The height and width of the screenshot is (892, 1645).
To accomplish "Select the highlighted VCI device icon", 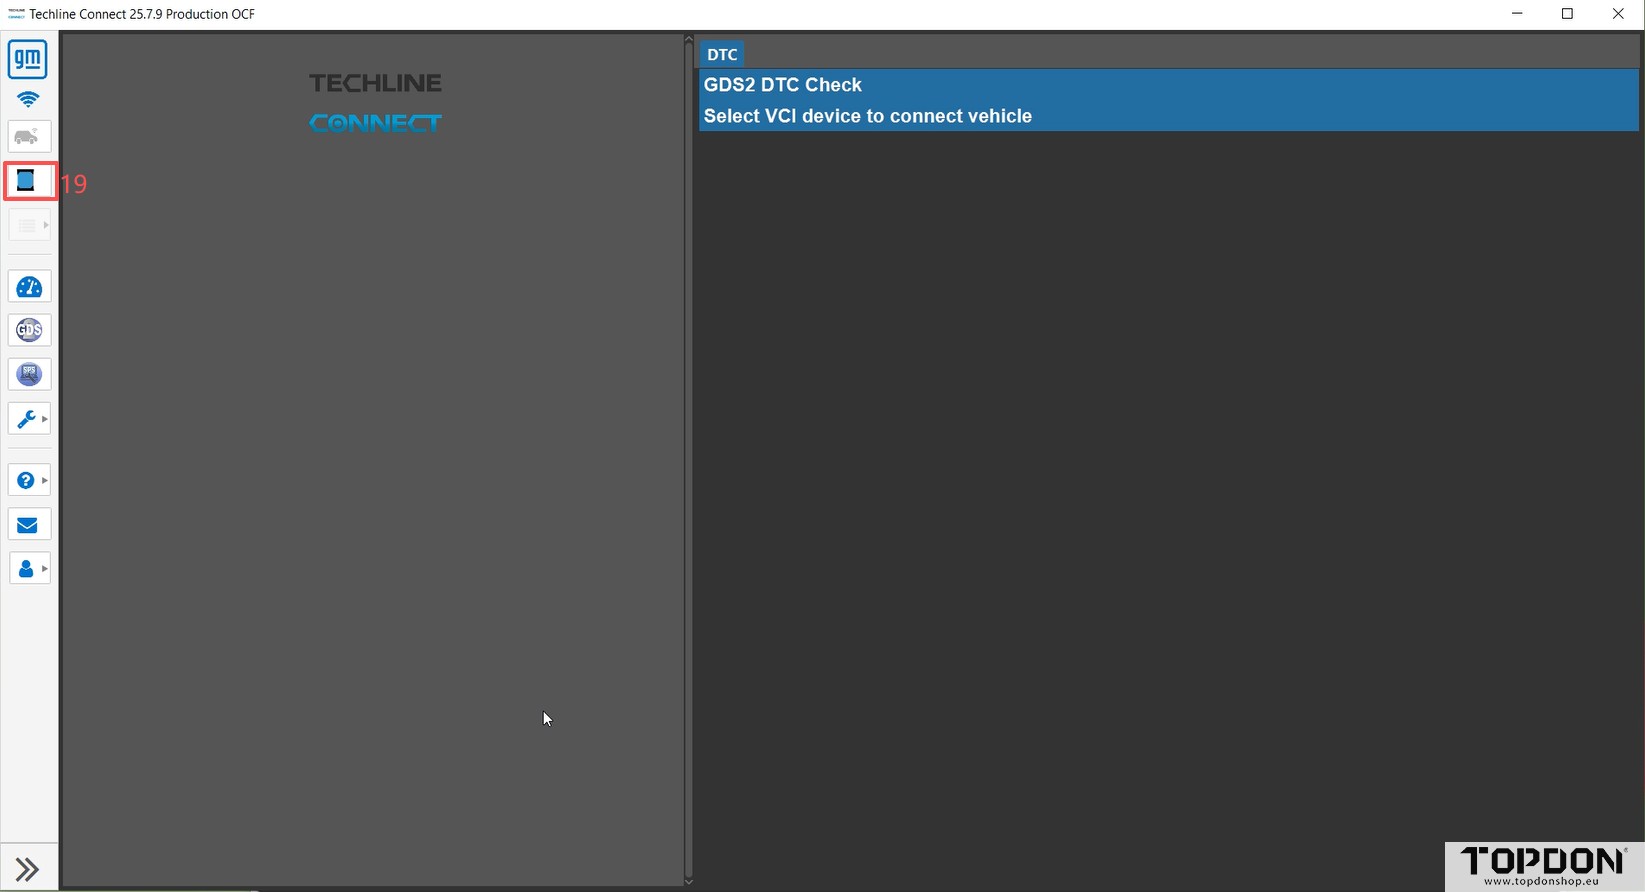I will point(28,181).
